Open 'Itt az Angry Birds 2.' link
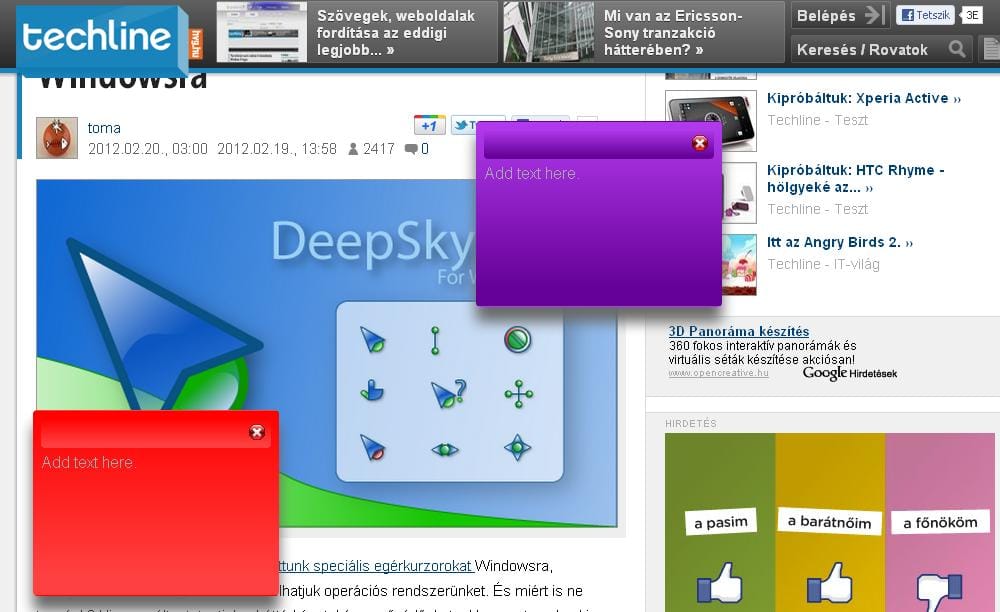Viewport: 1000px width, 612px height. point(840,242)
